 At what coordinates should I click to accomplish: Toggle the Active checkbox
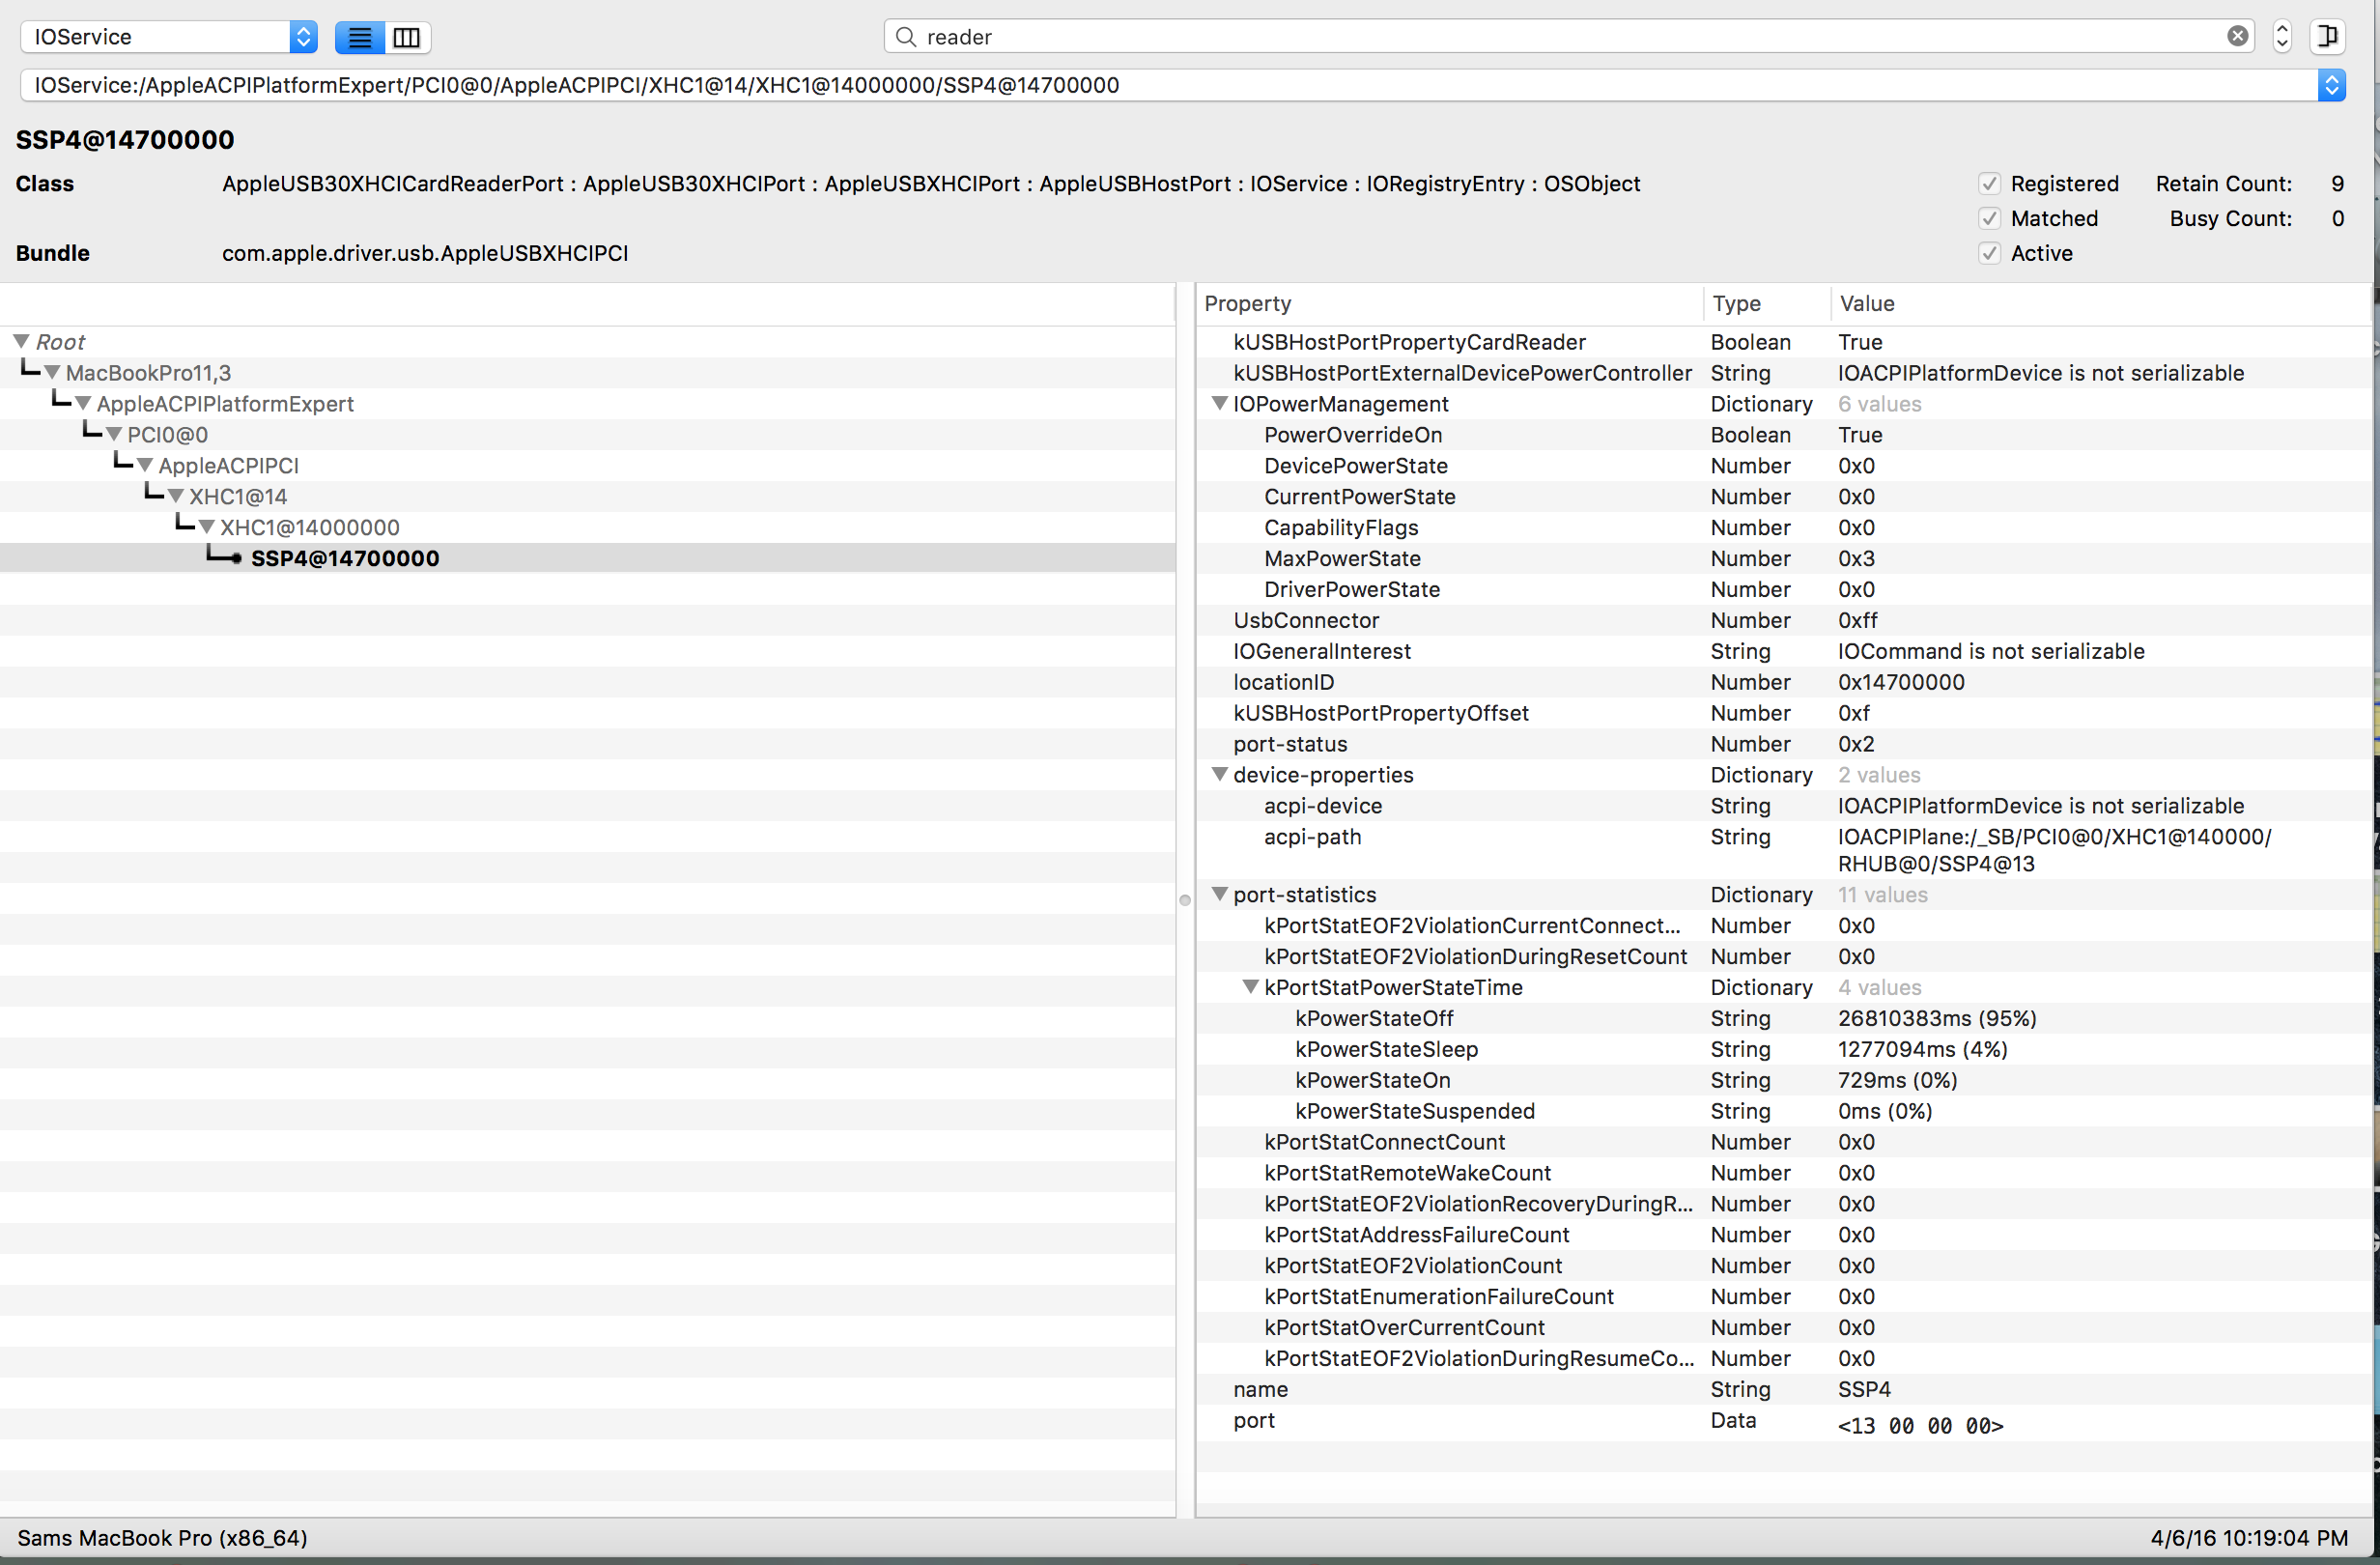[x=1989, y=254]
